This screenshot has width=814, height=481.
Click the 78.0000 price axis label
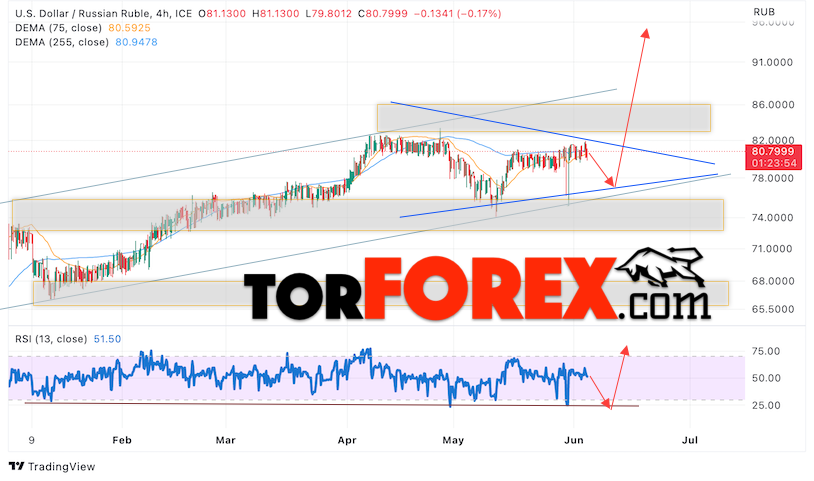point(773,178)
